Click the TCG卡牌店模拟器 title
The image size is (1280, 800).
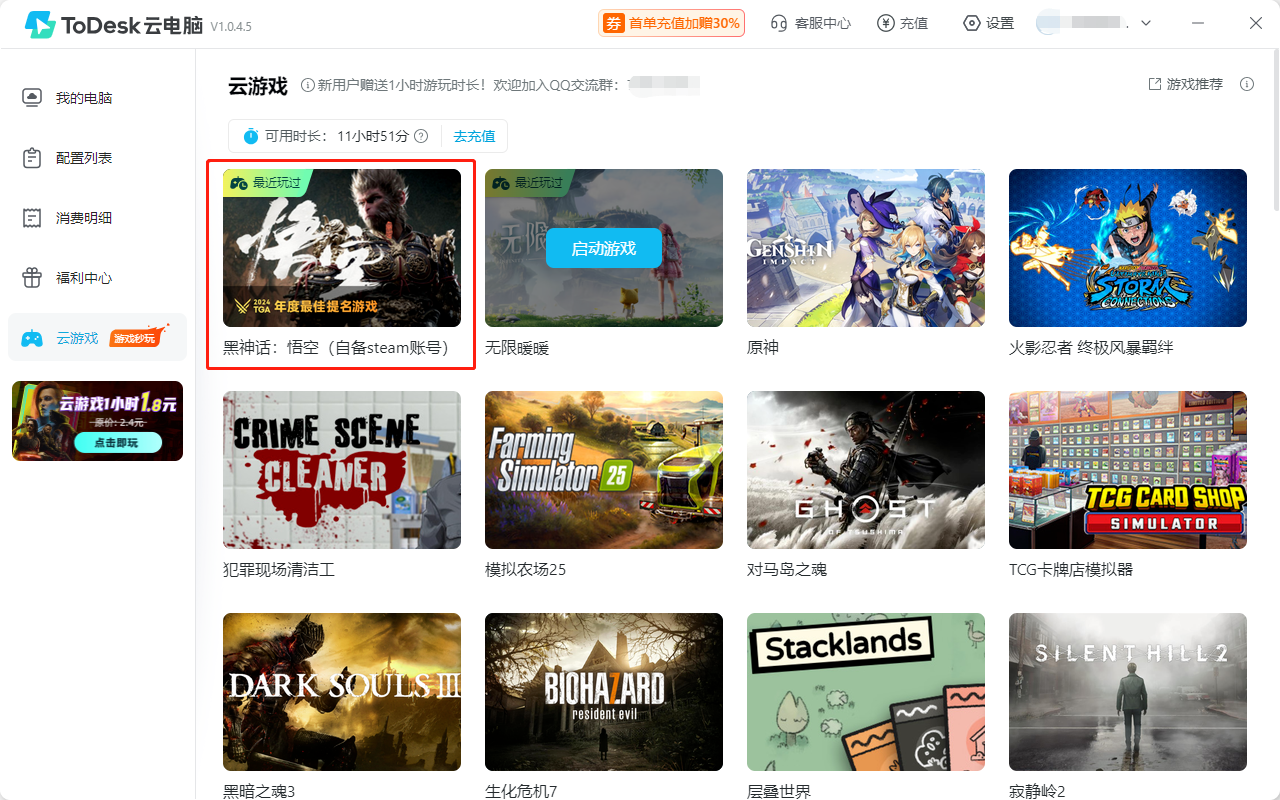[x=1071, y=570]
